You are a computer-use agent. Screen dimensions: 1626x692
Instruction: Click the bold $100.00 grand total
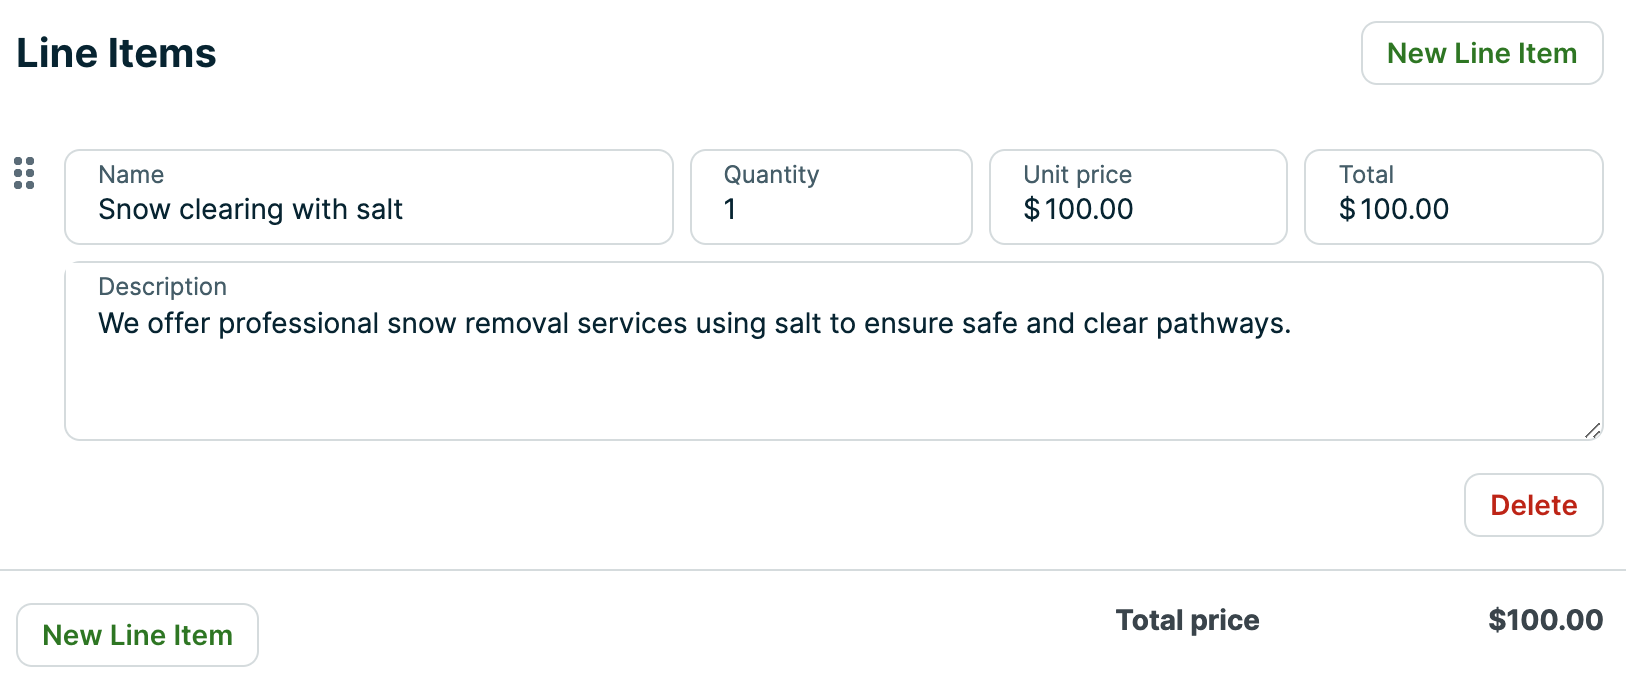click(1545, 620)
